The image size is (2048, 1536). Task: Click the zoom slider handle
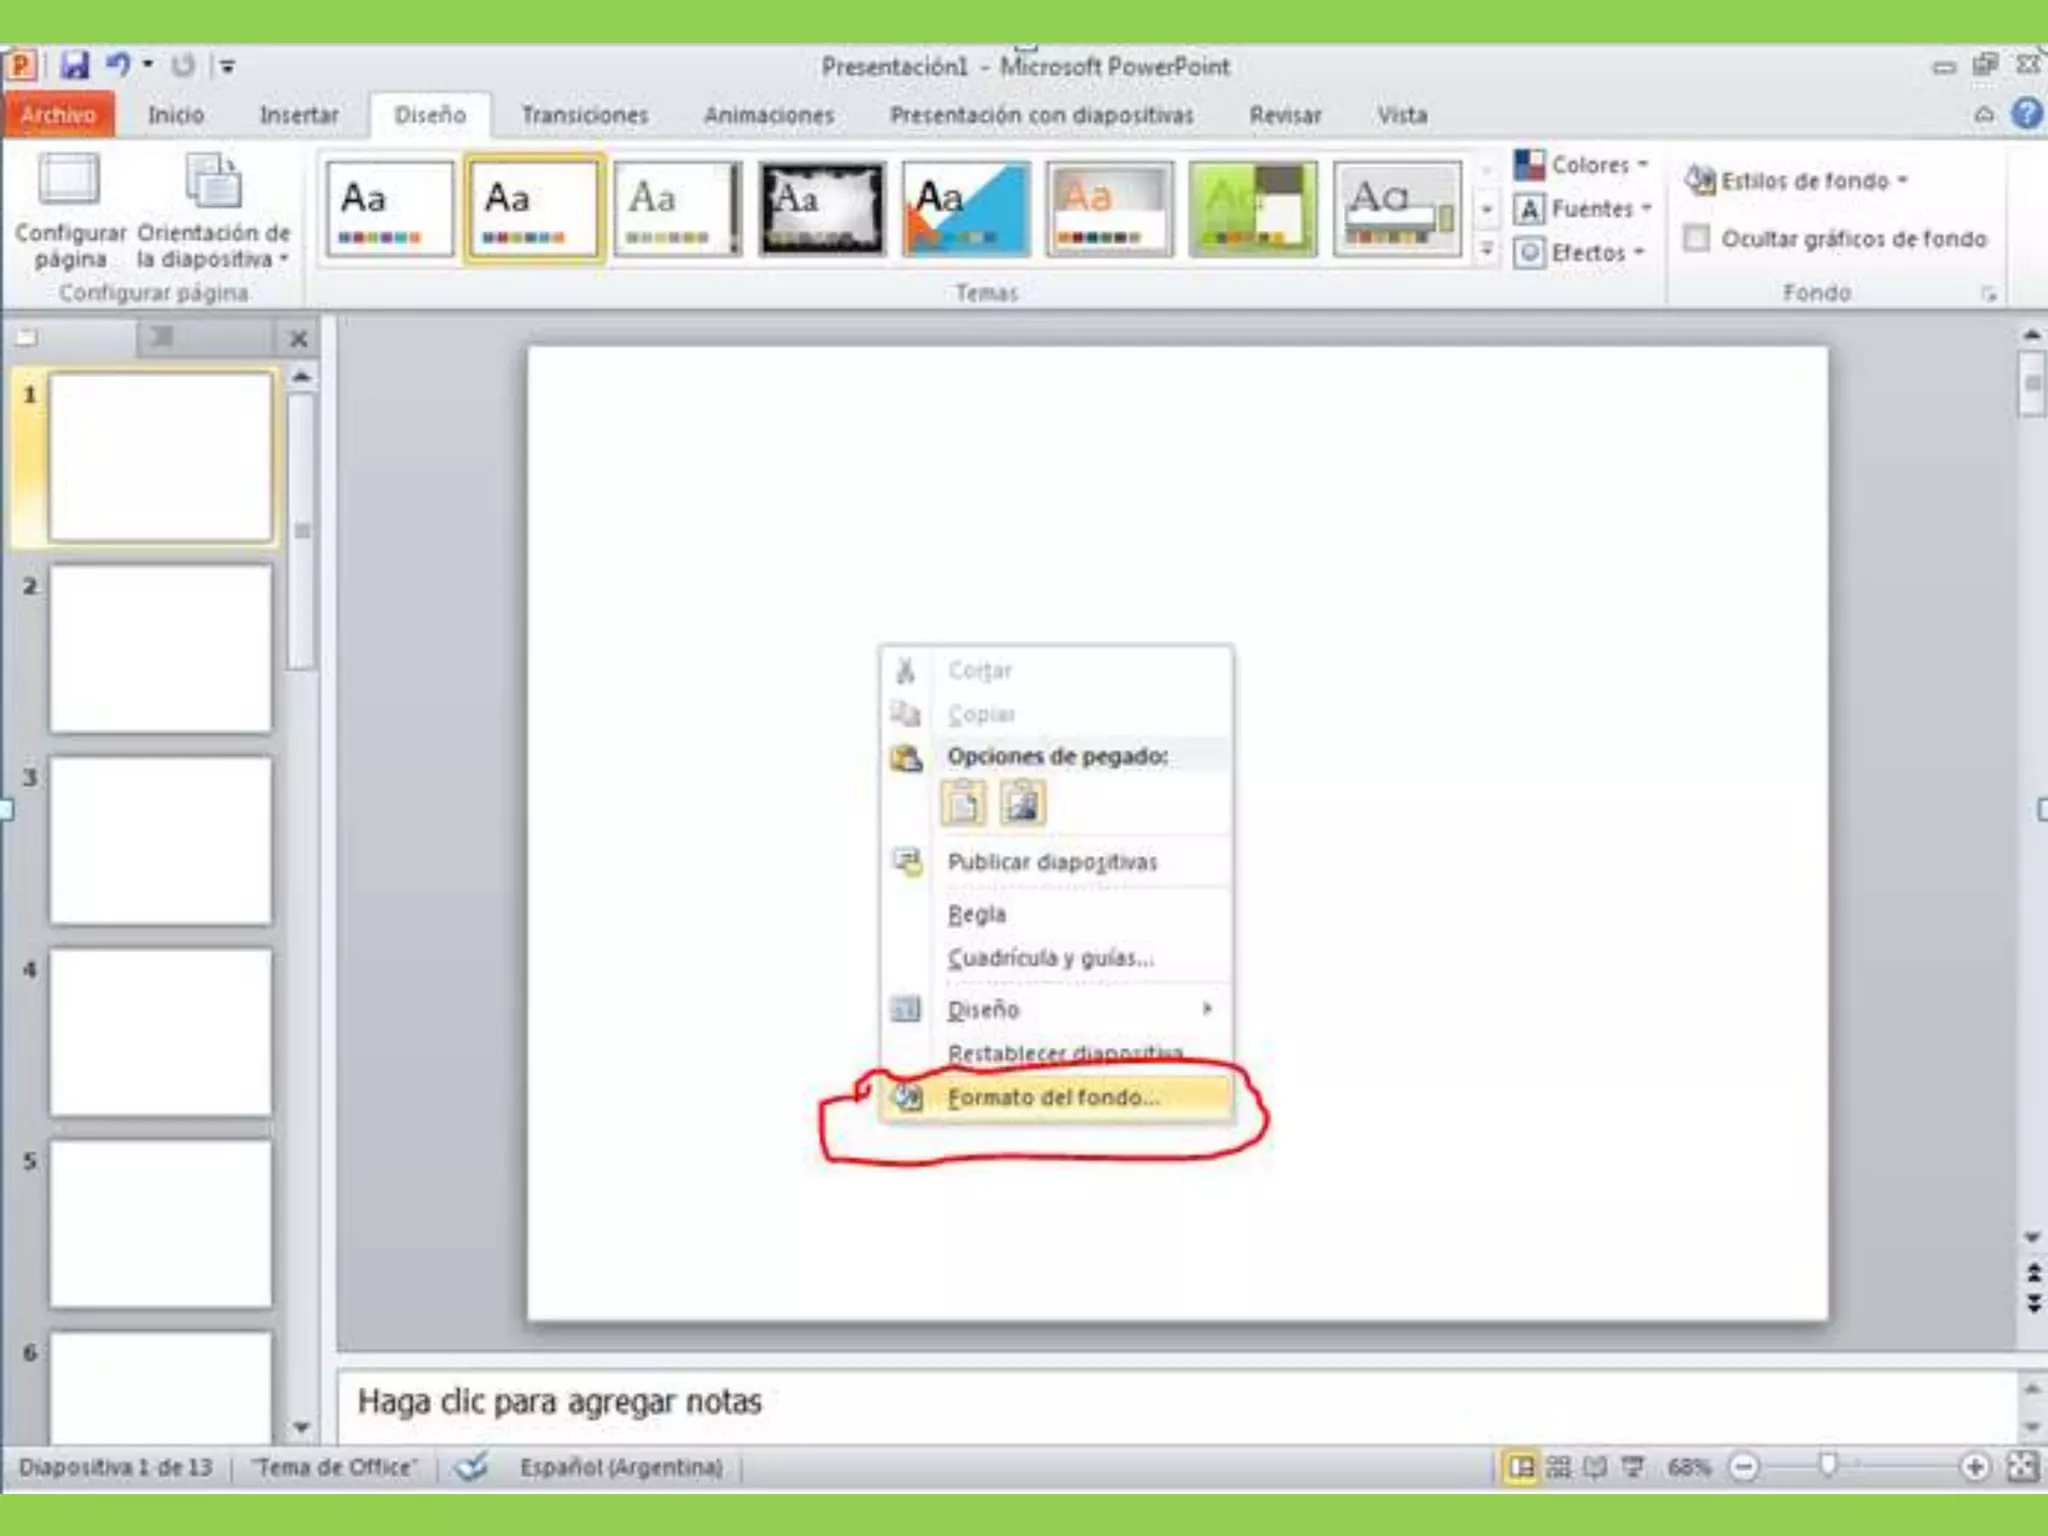[1828, 1466]
